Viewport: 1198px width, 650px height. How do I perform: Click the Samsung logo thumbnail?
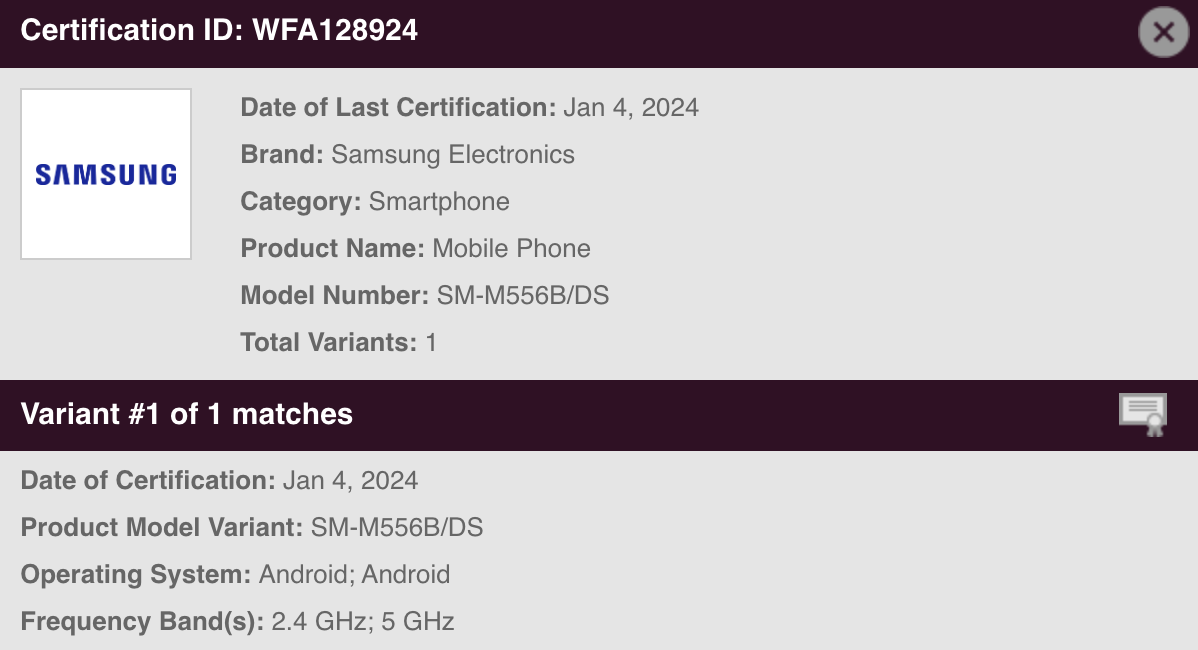coord(106,174)
